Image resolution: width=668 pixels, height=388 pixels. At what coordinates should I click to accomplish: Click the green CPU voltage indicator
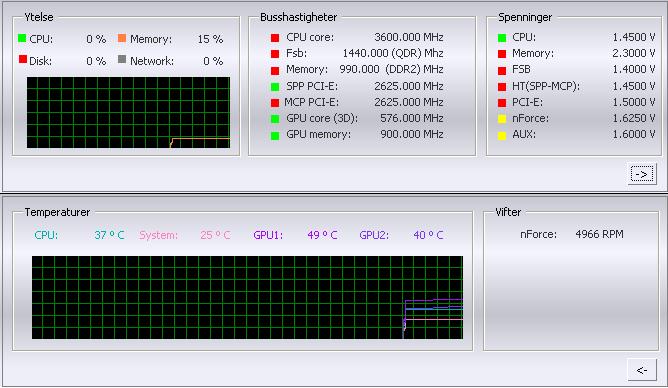(502, 38)
